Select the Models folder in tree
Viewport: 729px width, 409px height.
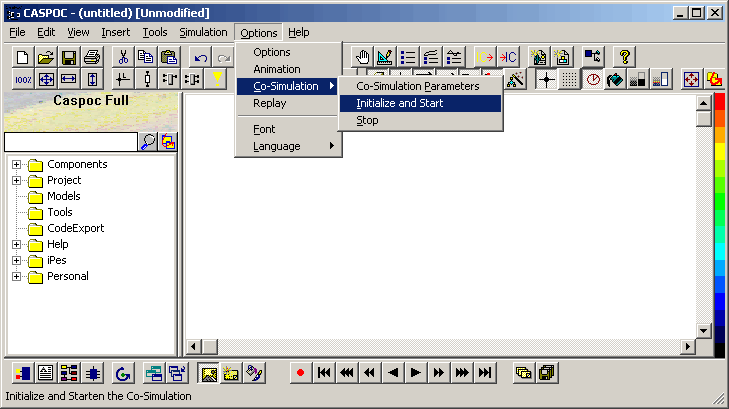coord(64,196)
